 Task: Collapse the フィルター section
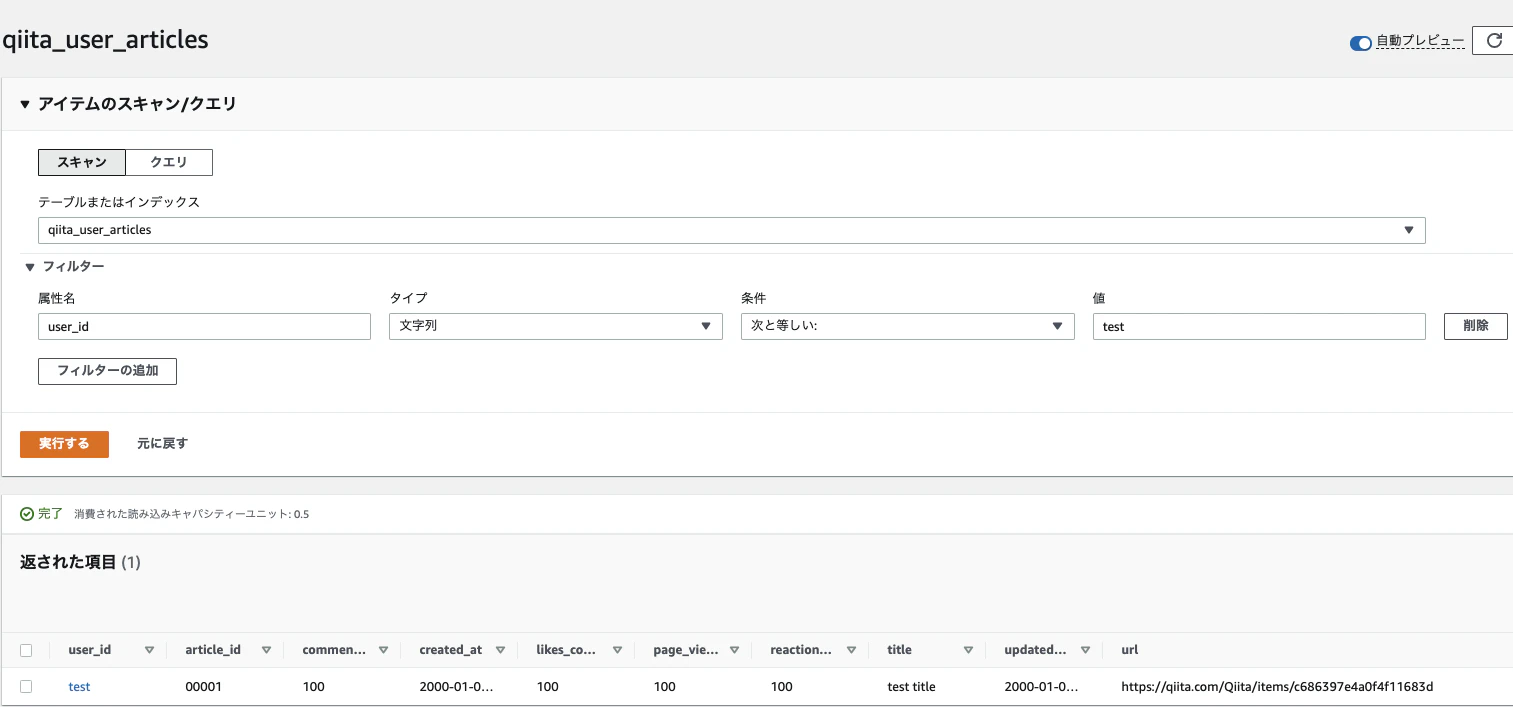(30, 267)
